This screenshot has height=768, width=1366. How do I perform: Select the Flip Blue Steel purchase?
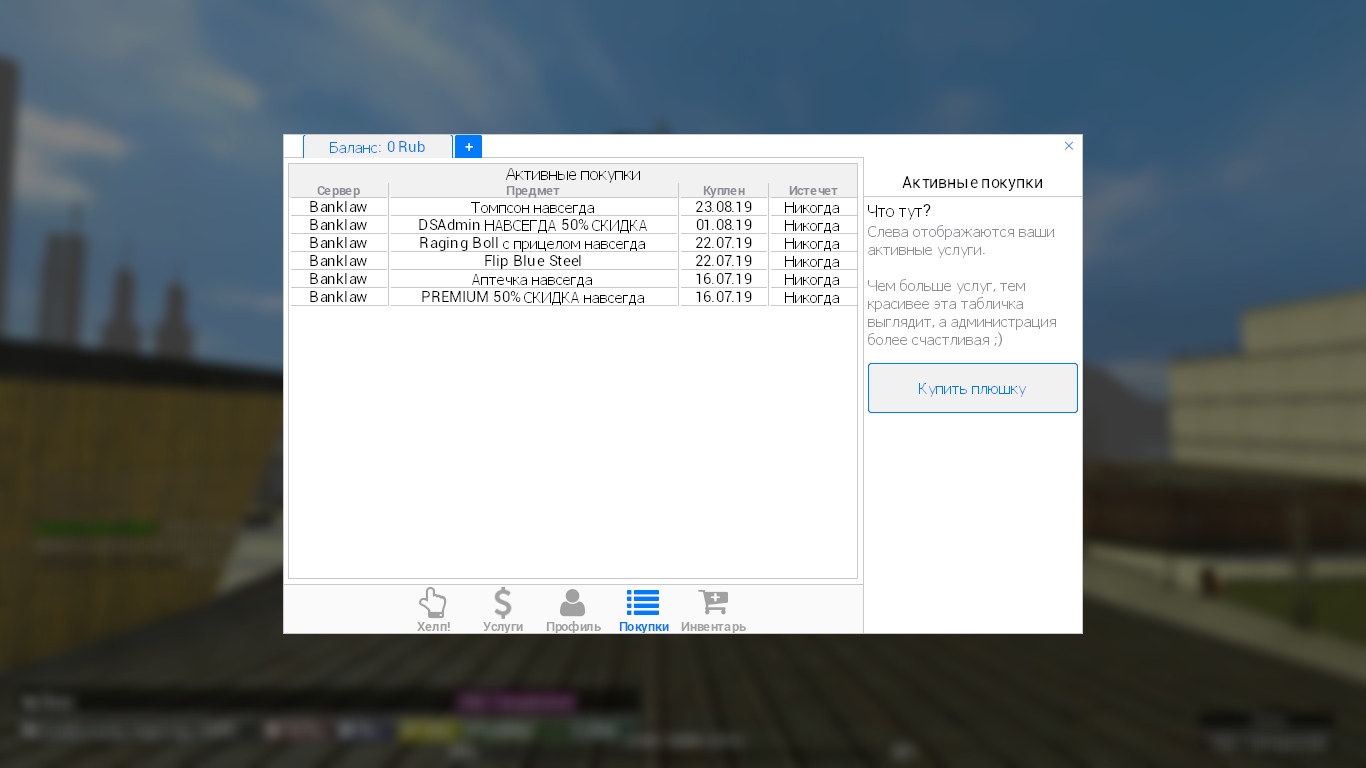533,262
